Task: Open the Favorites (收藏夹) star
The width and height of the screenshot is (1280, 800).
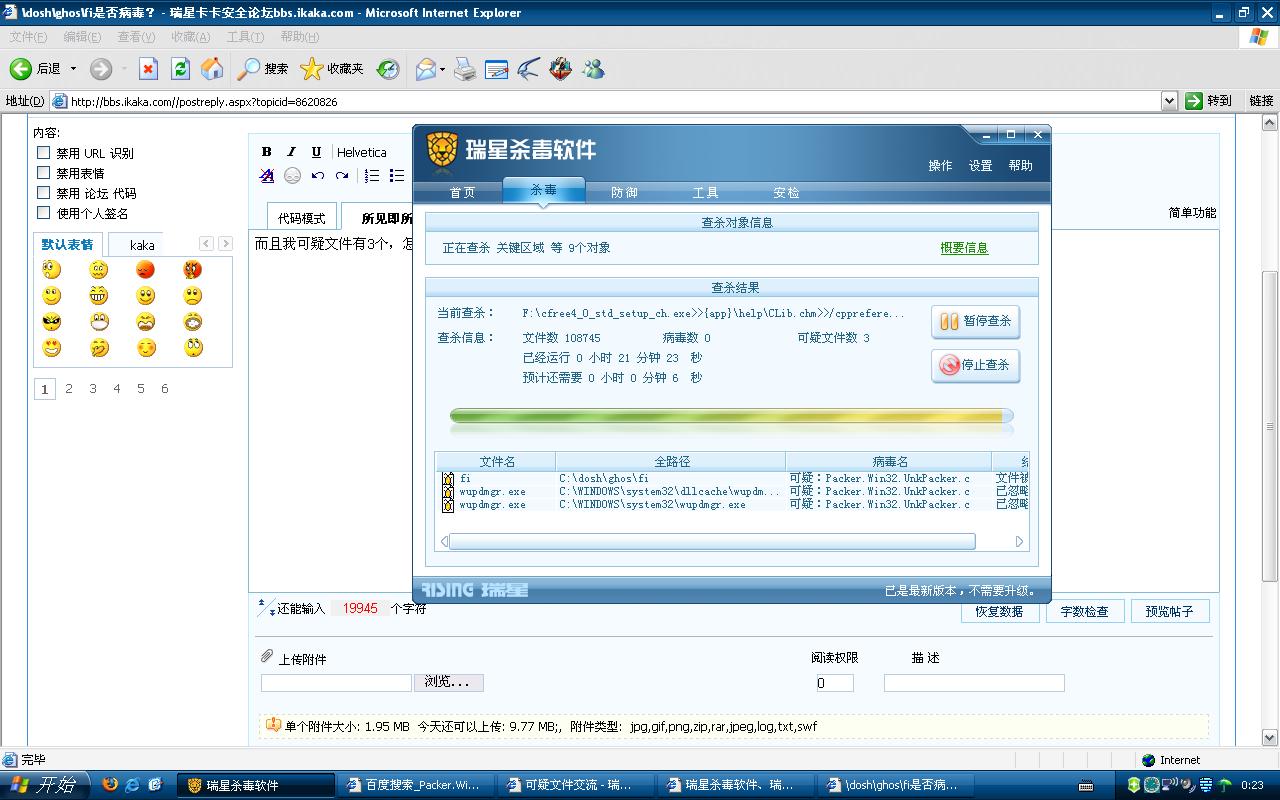Action: 333,69
